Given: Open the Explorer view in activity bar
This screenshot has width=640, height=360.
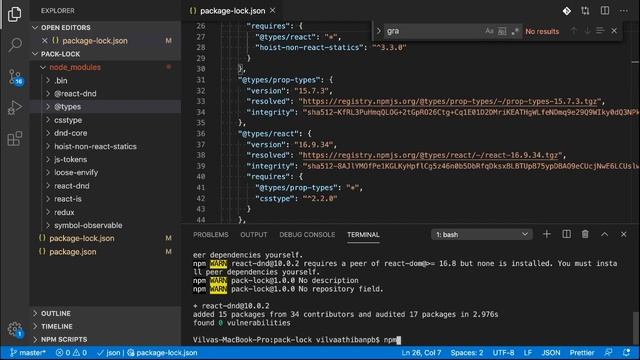Looking at the screenshot, I should tap(15, 14).
